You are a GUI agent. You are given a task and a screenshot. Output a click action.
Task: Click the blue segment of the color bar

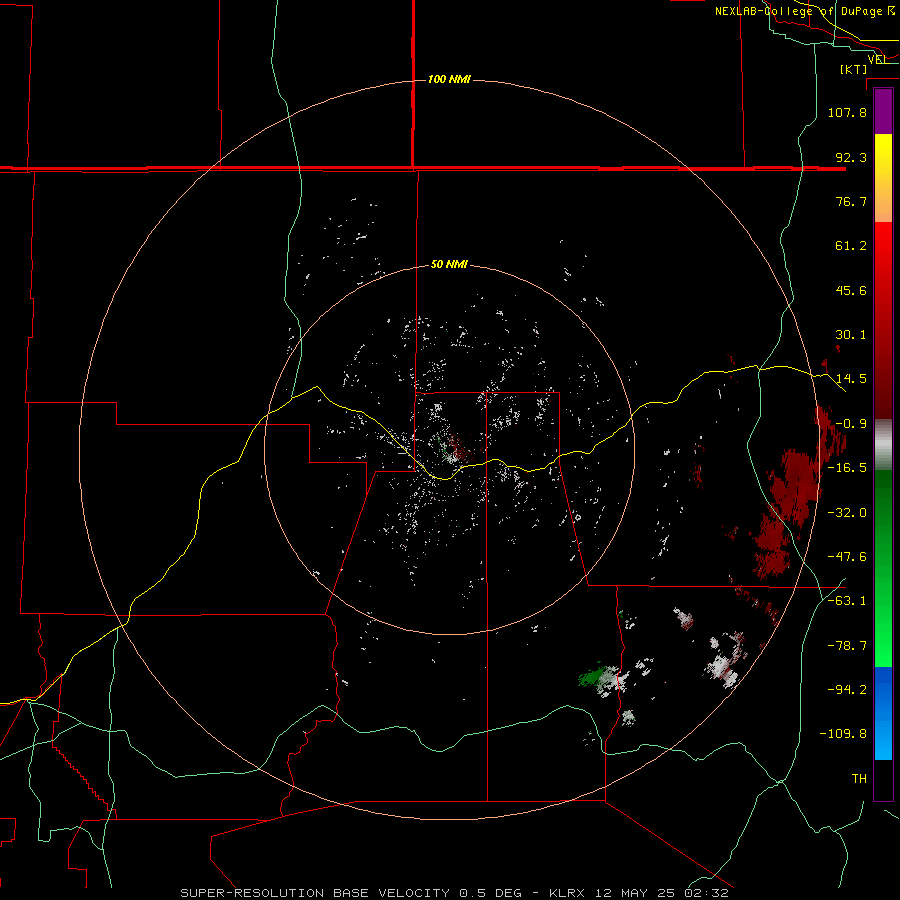click(x=883, y=713)
